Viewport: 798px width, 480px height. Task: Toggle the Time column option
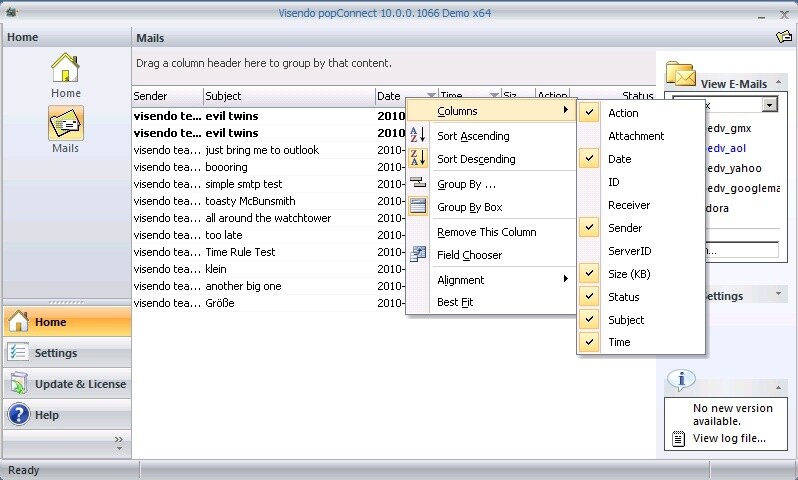click(x=589, y=342)
